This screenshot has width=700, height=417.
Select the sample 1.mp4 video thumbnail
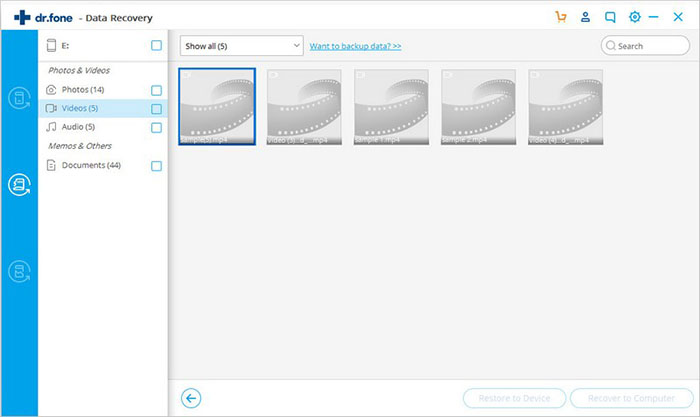pos(391,107)
